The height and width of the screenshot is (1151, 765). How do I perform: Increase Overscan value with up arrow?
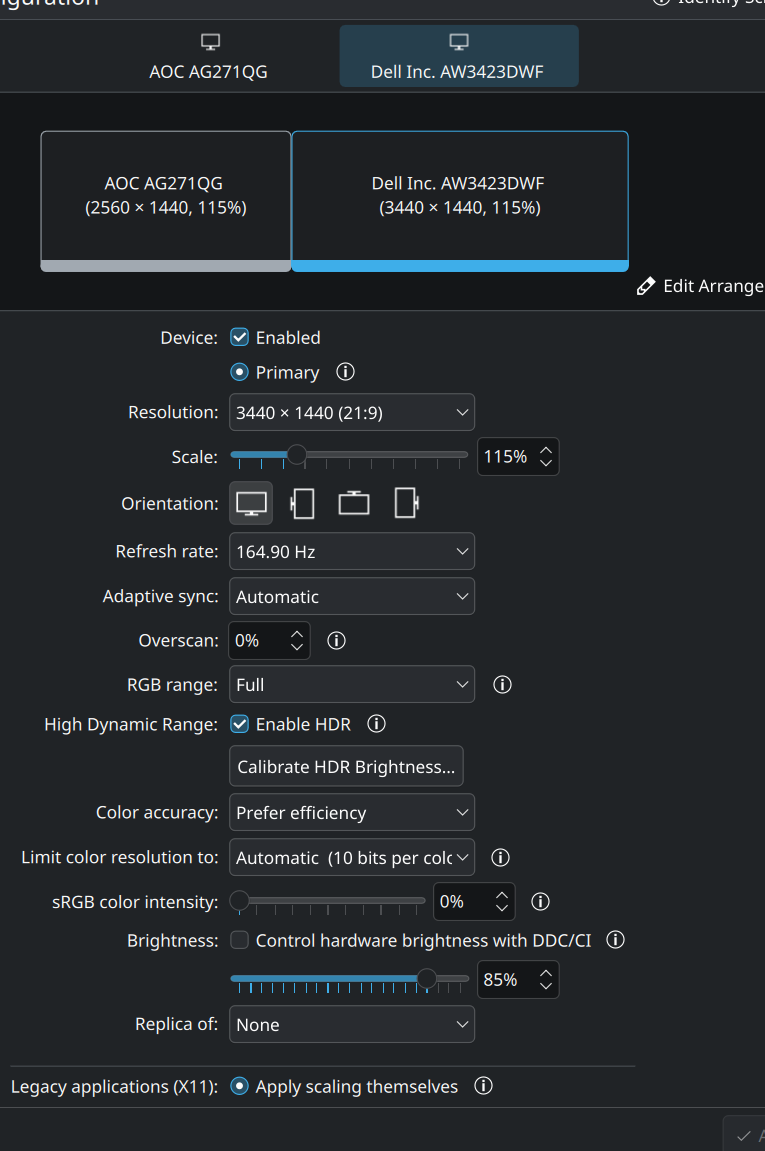(x=297, y=634)
